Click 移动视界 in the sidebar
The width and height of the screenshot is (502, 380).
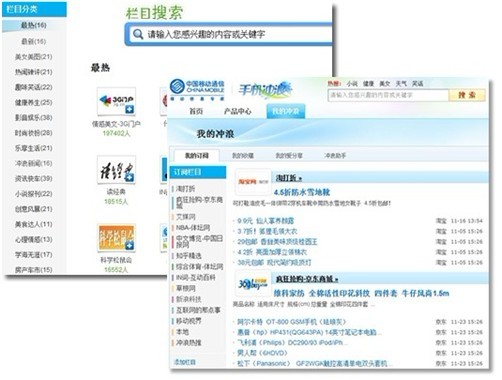189,321
